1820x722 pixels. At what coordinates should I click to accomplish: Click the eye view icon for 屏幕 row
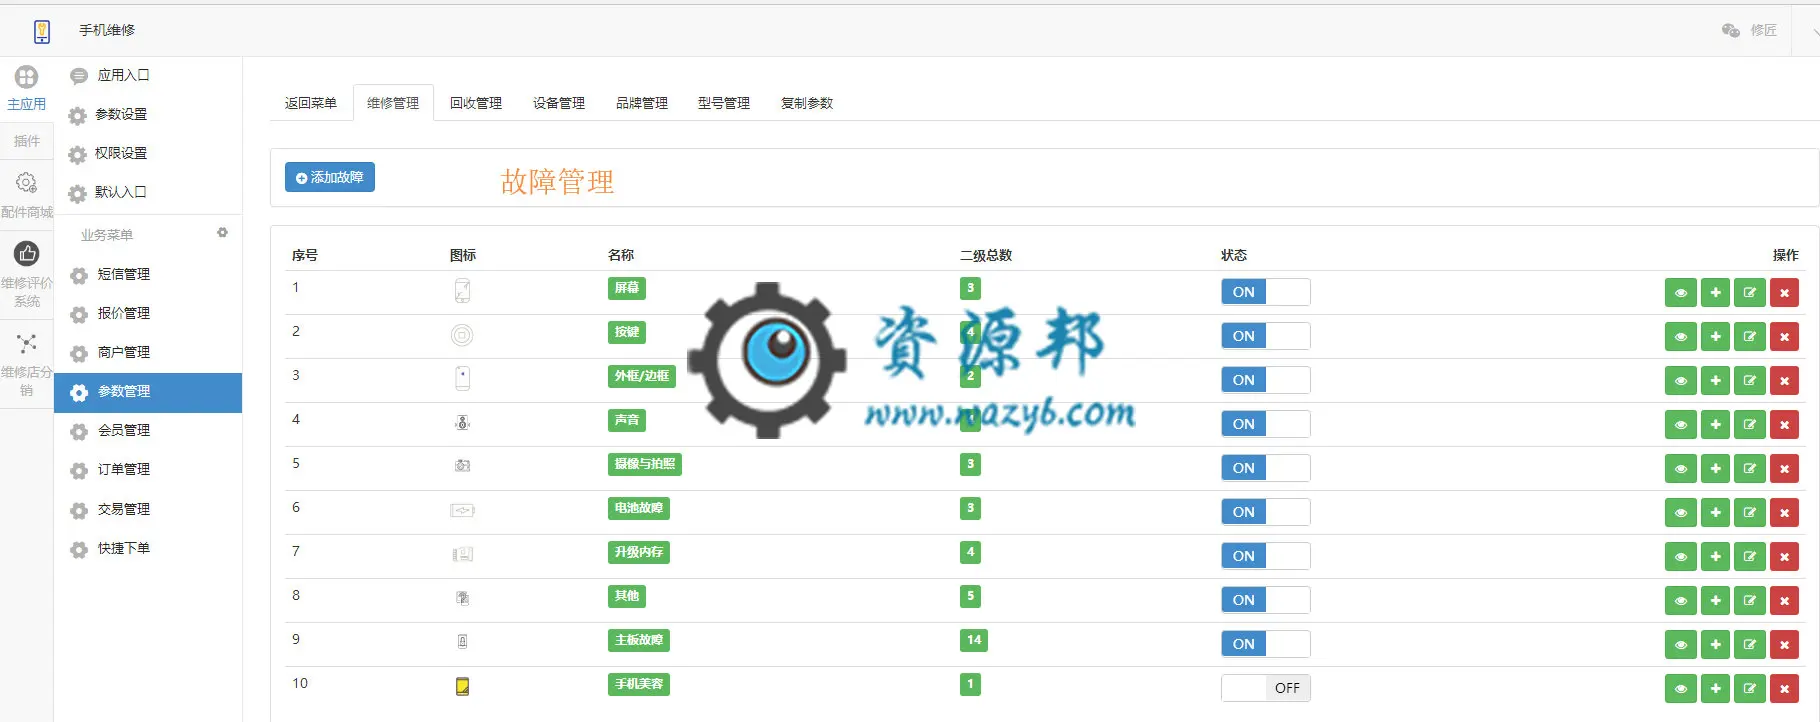click(x=1681, y=293)
